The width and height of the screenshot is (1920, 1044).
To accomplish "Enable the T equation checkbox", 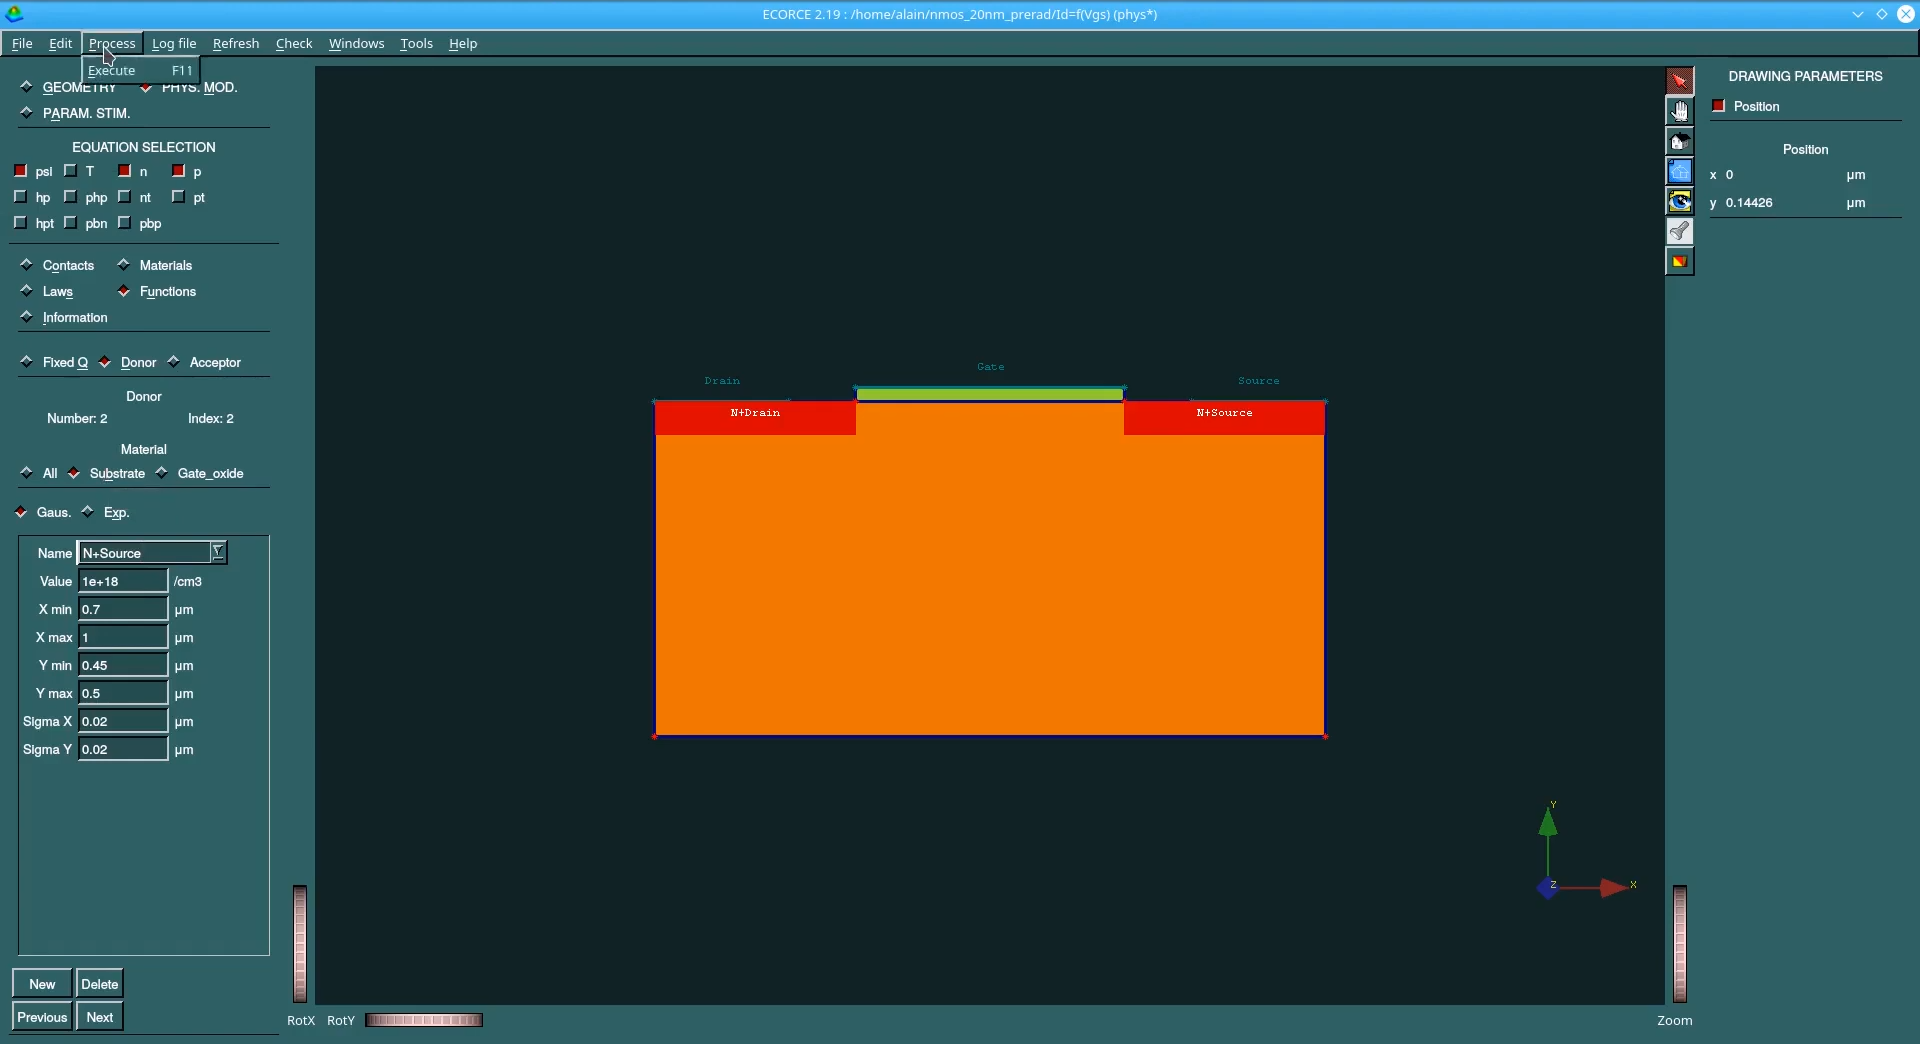I will [71, 171].
